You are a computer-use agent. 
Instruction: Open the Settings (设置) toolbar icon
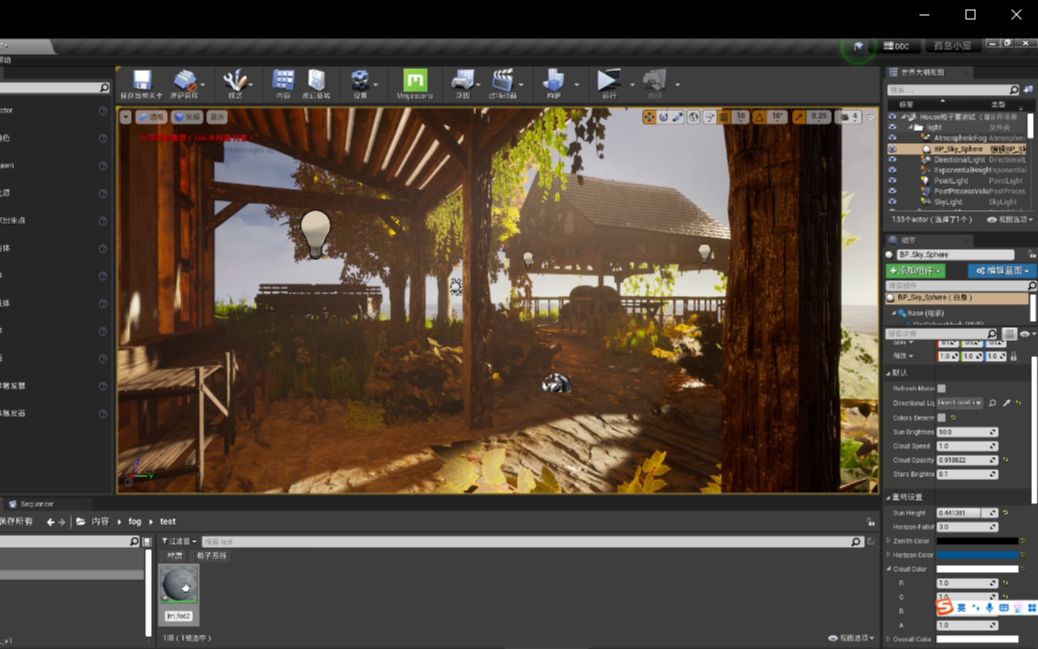(358, 82)
